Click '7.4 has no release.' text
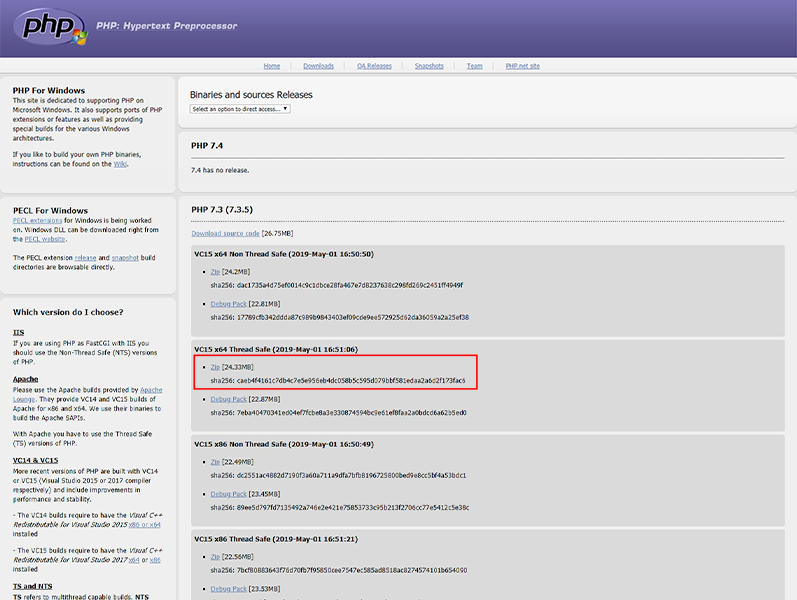This screenshot has height=600, width=797. [220, 170]
